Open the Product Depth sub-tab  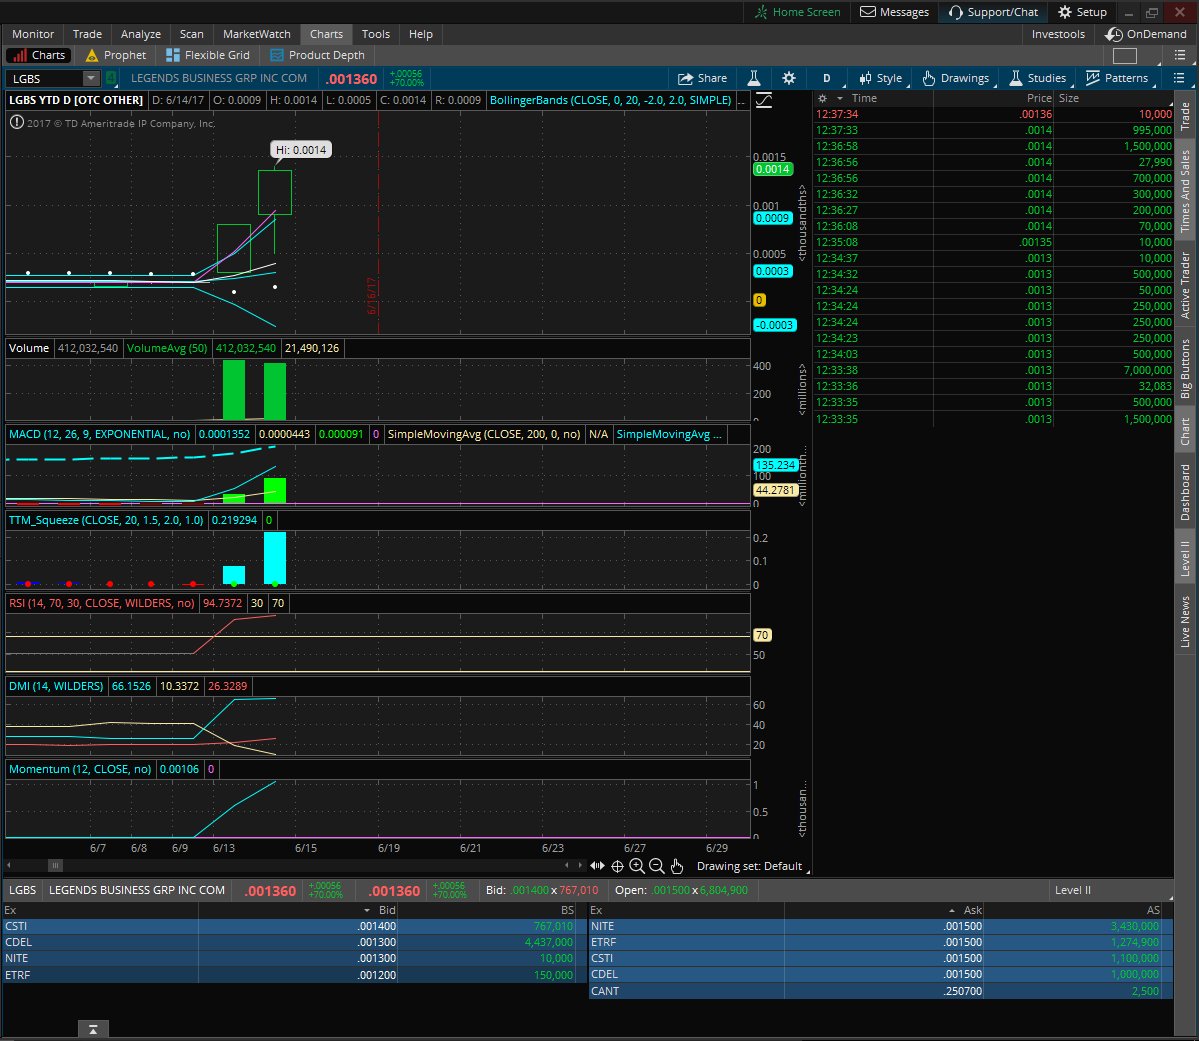[x=317, y=55]
